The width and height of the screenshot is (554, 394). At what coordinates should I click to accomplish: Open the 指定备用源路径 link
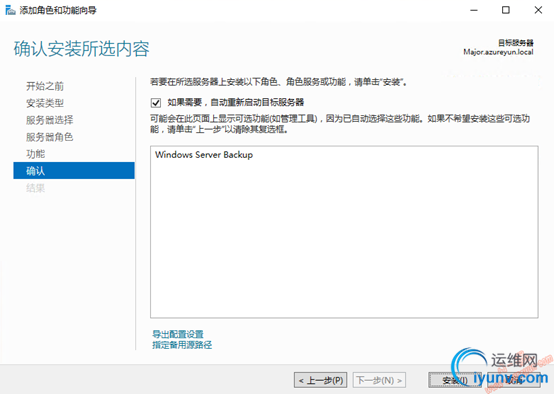coord(182,345)
